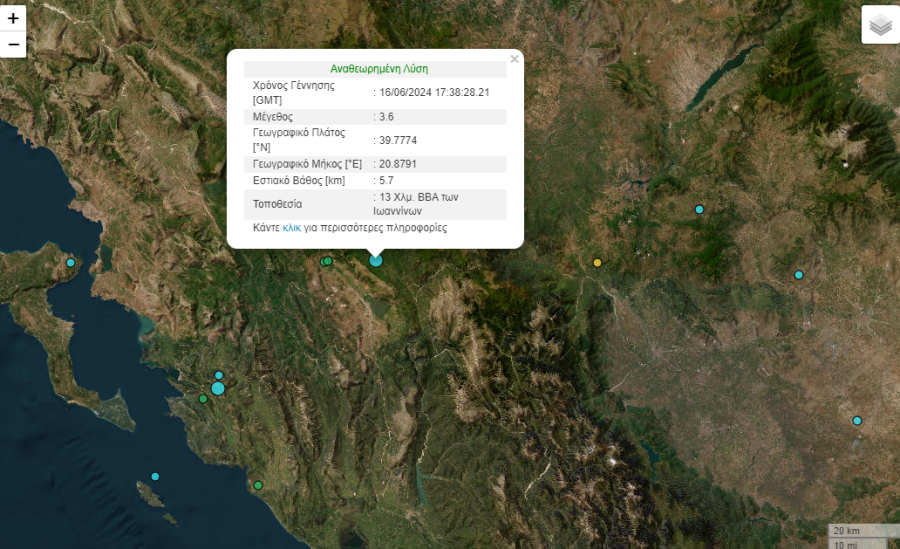
Task: Select the green marker on the southern coastline
Action: [258, 486]
